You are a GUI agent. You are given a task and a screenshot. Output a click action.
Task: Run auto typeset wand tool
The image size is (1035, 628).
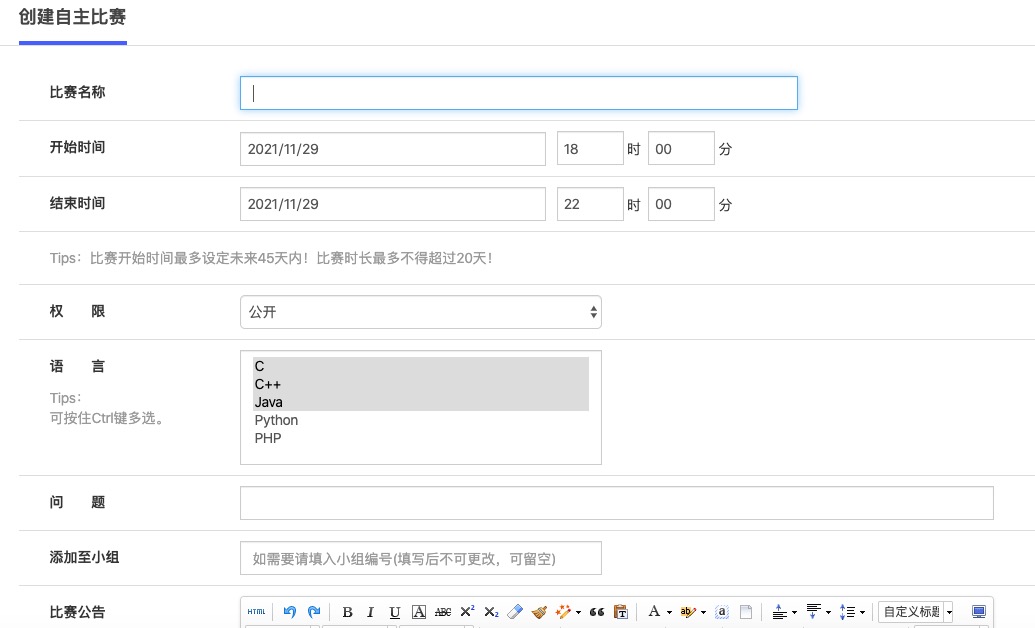click(x=563, y=612)
